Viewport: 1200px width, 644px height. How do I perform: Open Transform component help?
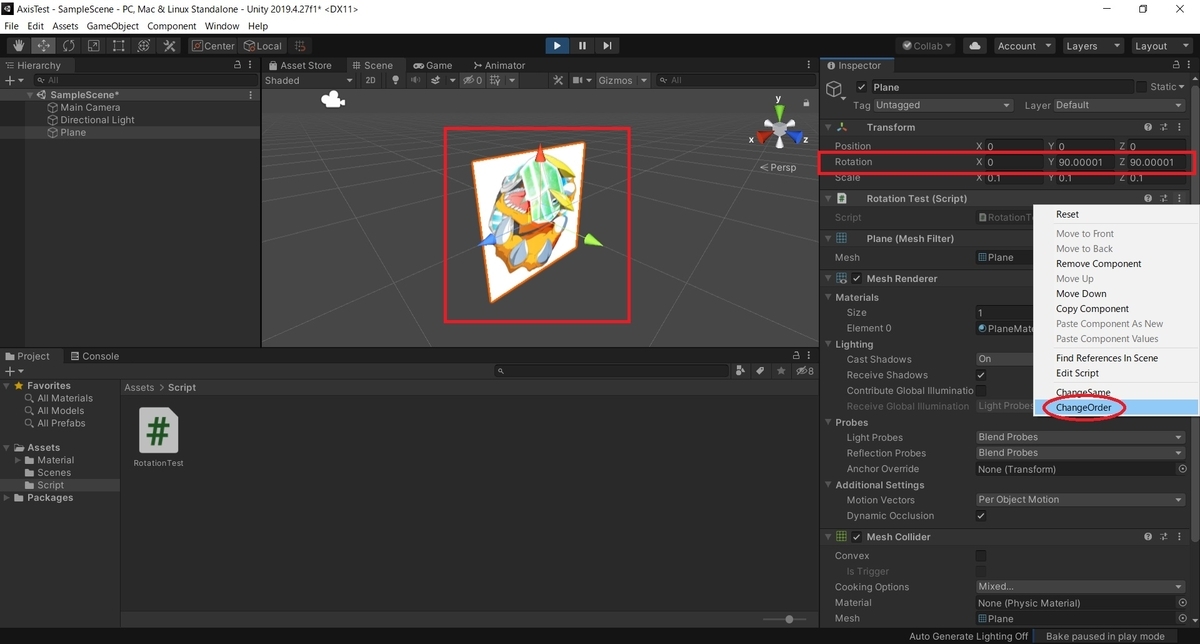1150,127
